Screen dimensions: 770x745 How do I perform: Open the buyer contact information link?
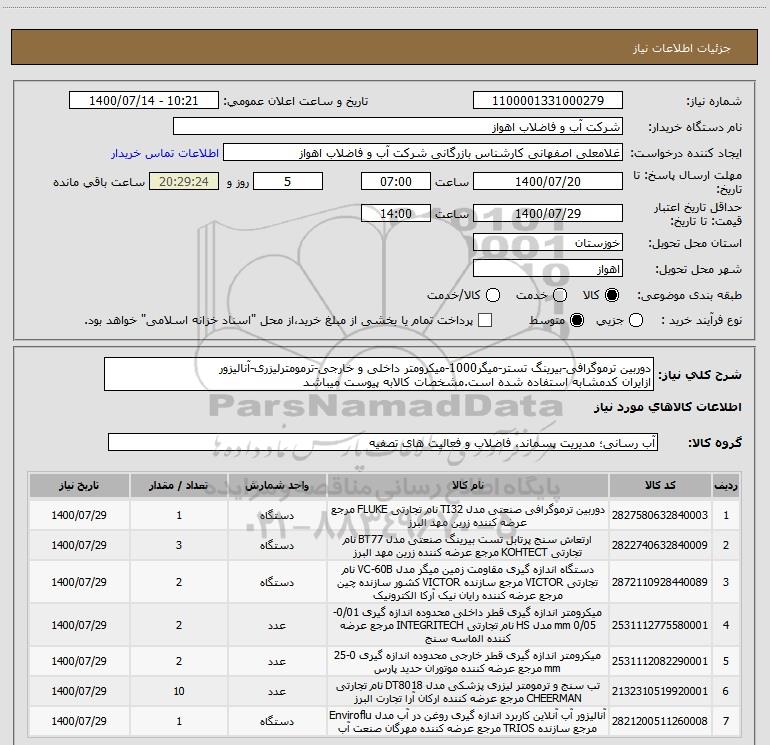[x=165, y=153]
